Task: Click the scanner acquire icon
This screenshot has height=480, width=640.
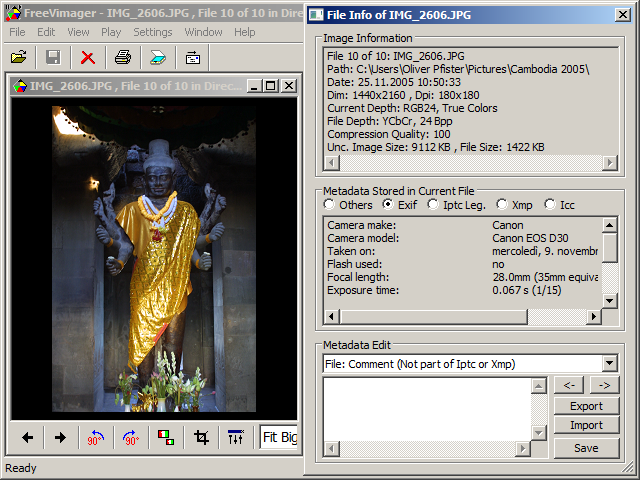Action: [157, 58]
